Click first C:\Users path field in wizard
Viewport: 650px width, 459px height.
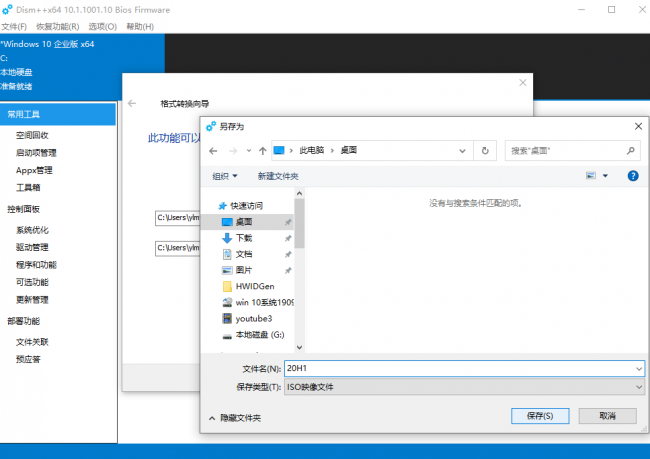pyautogui.click(x=177, y=218)
